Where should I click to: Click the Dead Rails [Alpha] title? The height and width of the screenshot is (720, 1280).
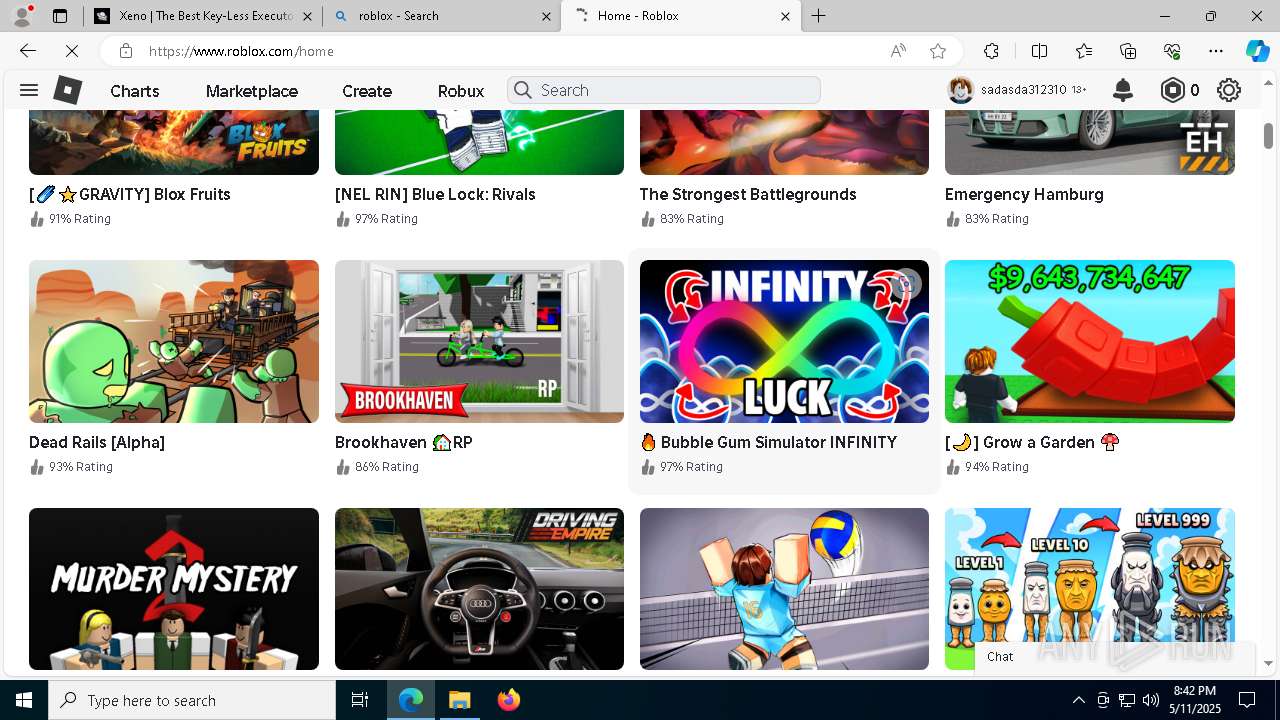click(97, 442)
